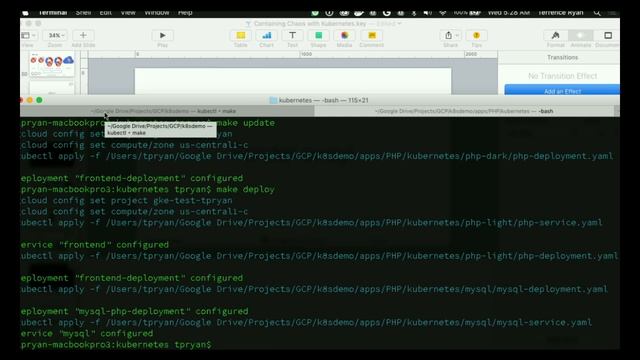This screenshot has height=360, width=640.
Task: Click the php-dark/php-deployment.yaml line
Action: pos(317,156)
